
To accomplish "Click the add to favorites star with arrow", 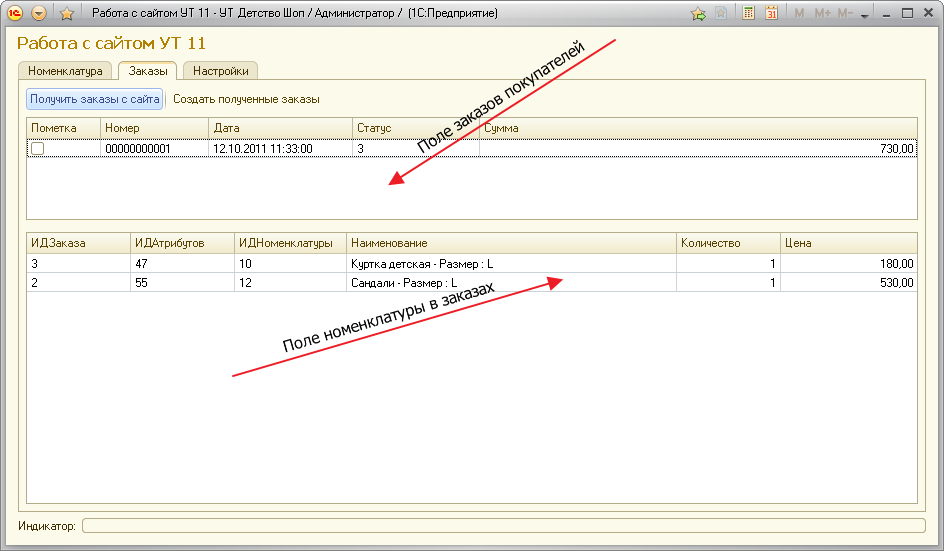I will pyautogui.click(x=698, y=13).
